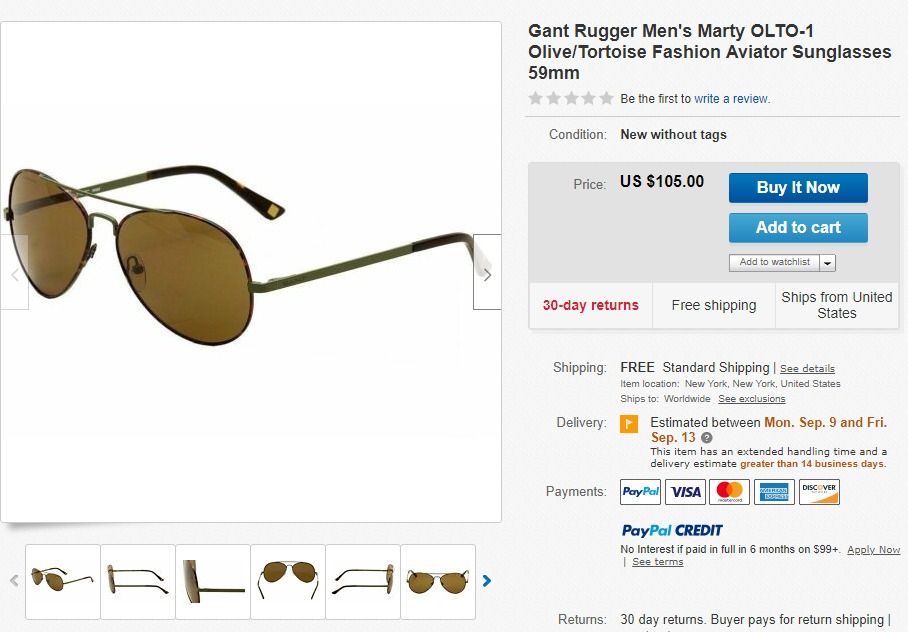Click the Discover card icon
Image resolution: width=908 pixels, height=632 pixels.
819,491
